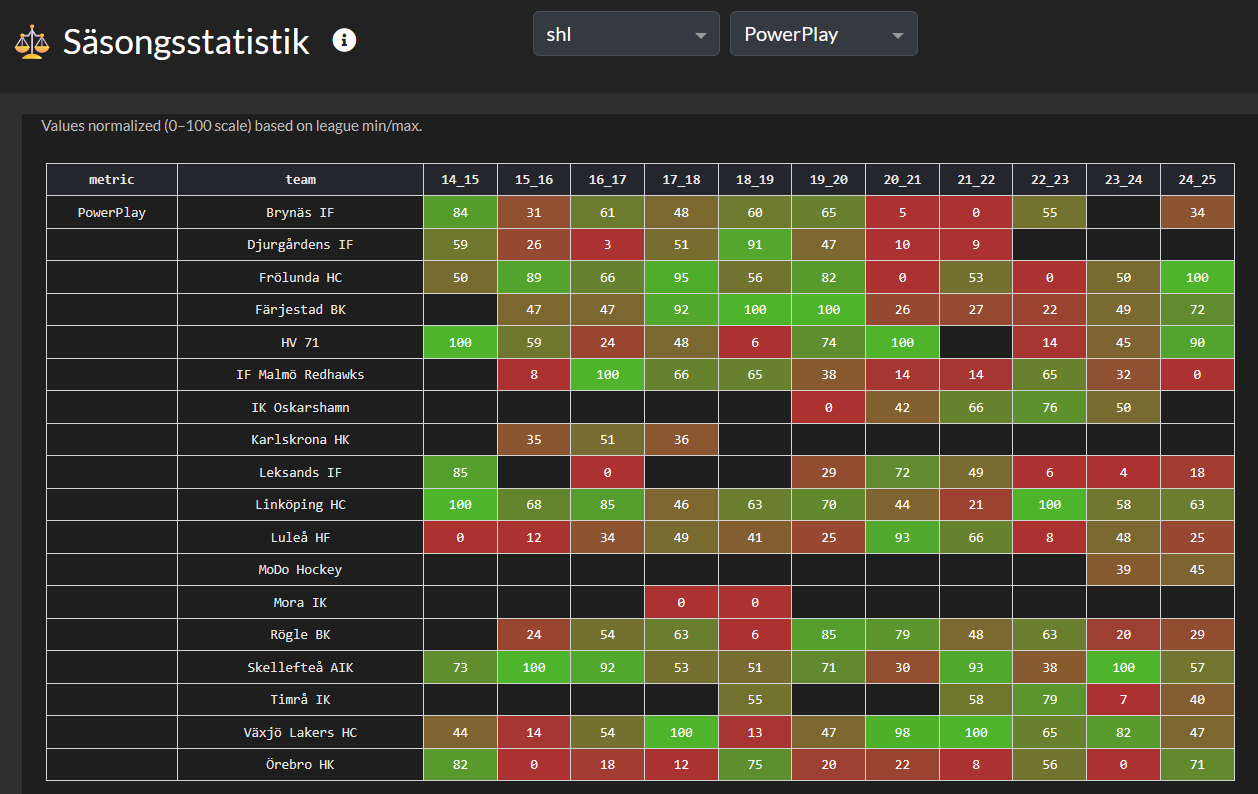Click the Säsongsstatistik page title
Viewport: 1258px width, 794px height.
(186, 42)
